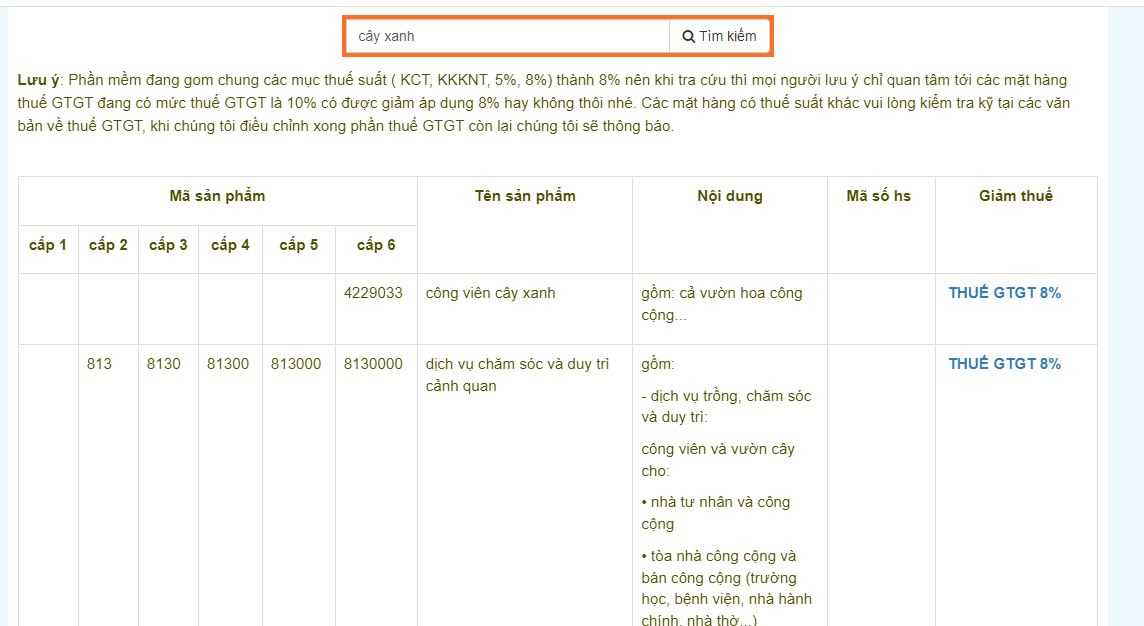This screenshot has height=626, width=1144.
Task: Click the code 81300 cell
Action: (228, 364)
